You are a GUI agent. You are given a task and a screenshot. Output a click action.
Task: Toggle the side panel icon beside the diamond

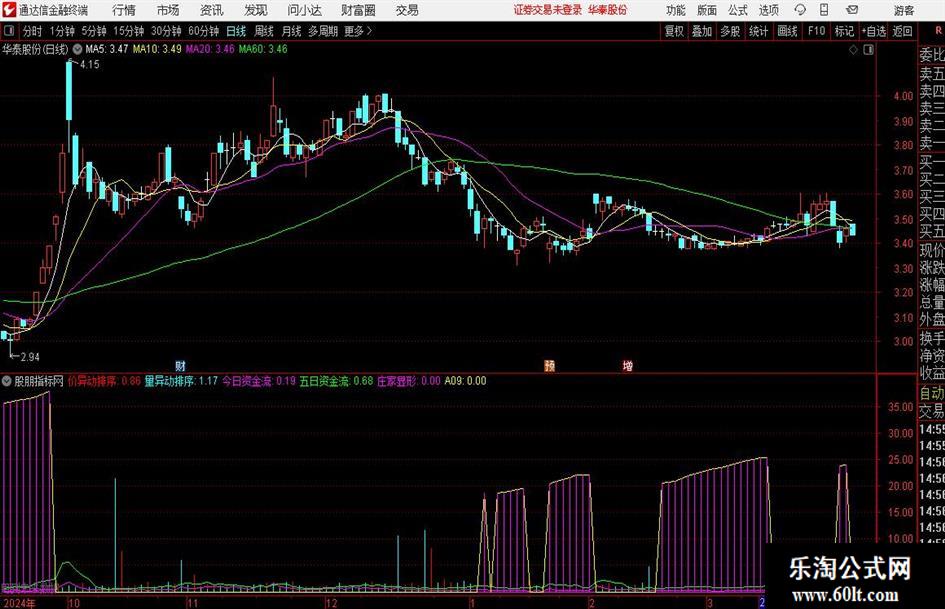[x=868, y=50]
